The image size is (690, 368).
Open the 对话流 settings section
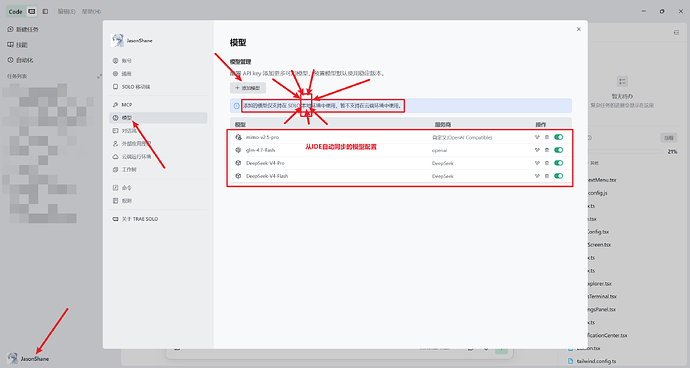tap(158, 131)
